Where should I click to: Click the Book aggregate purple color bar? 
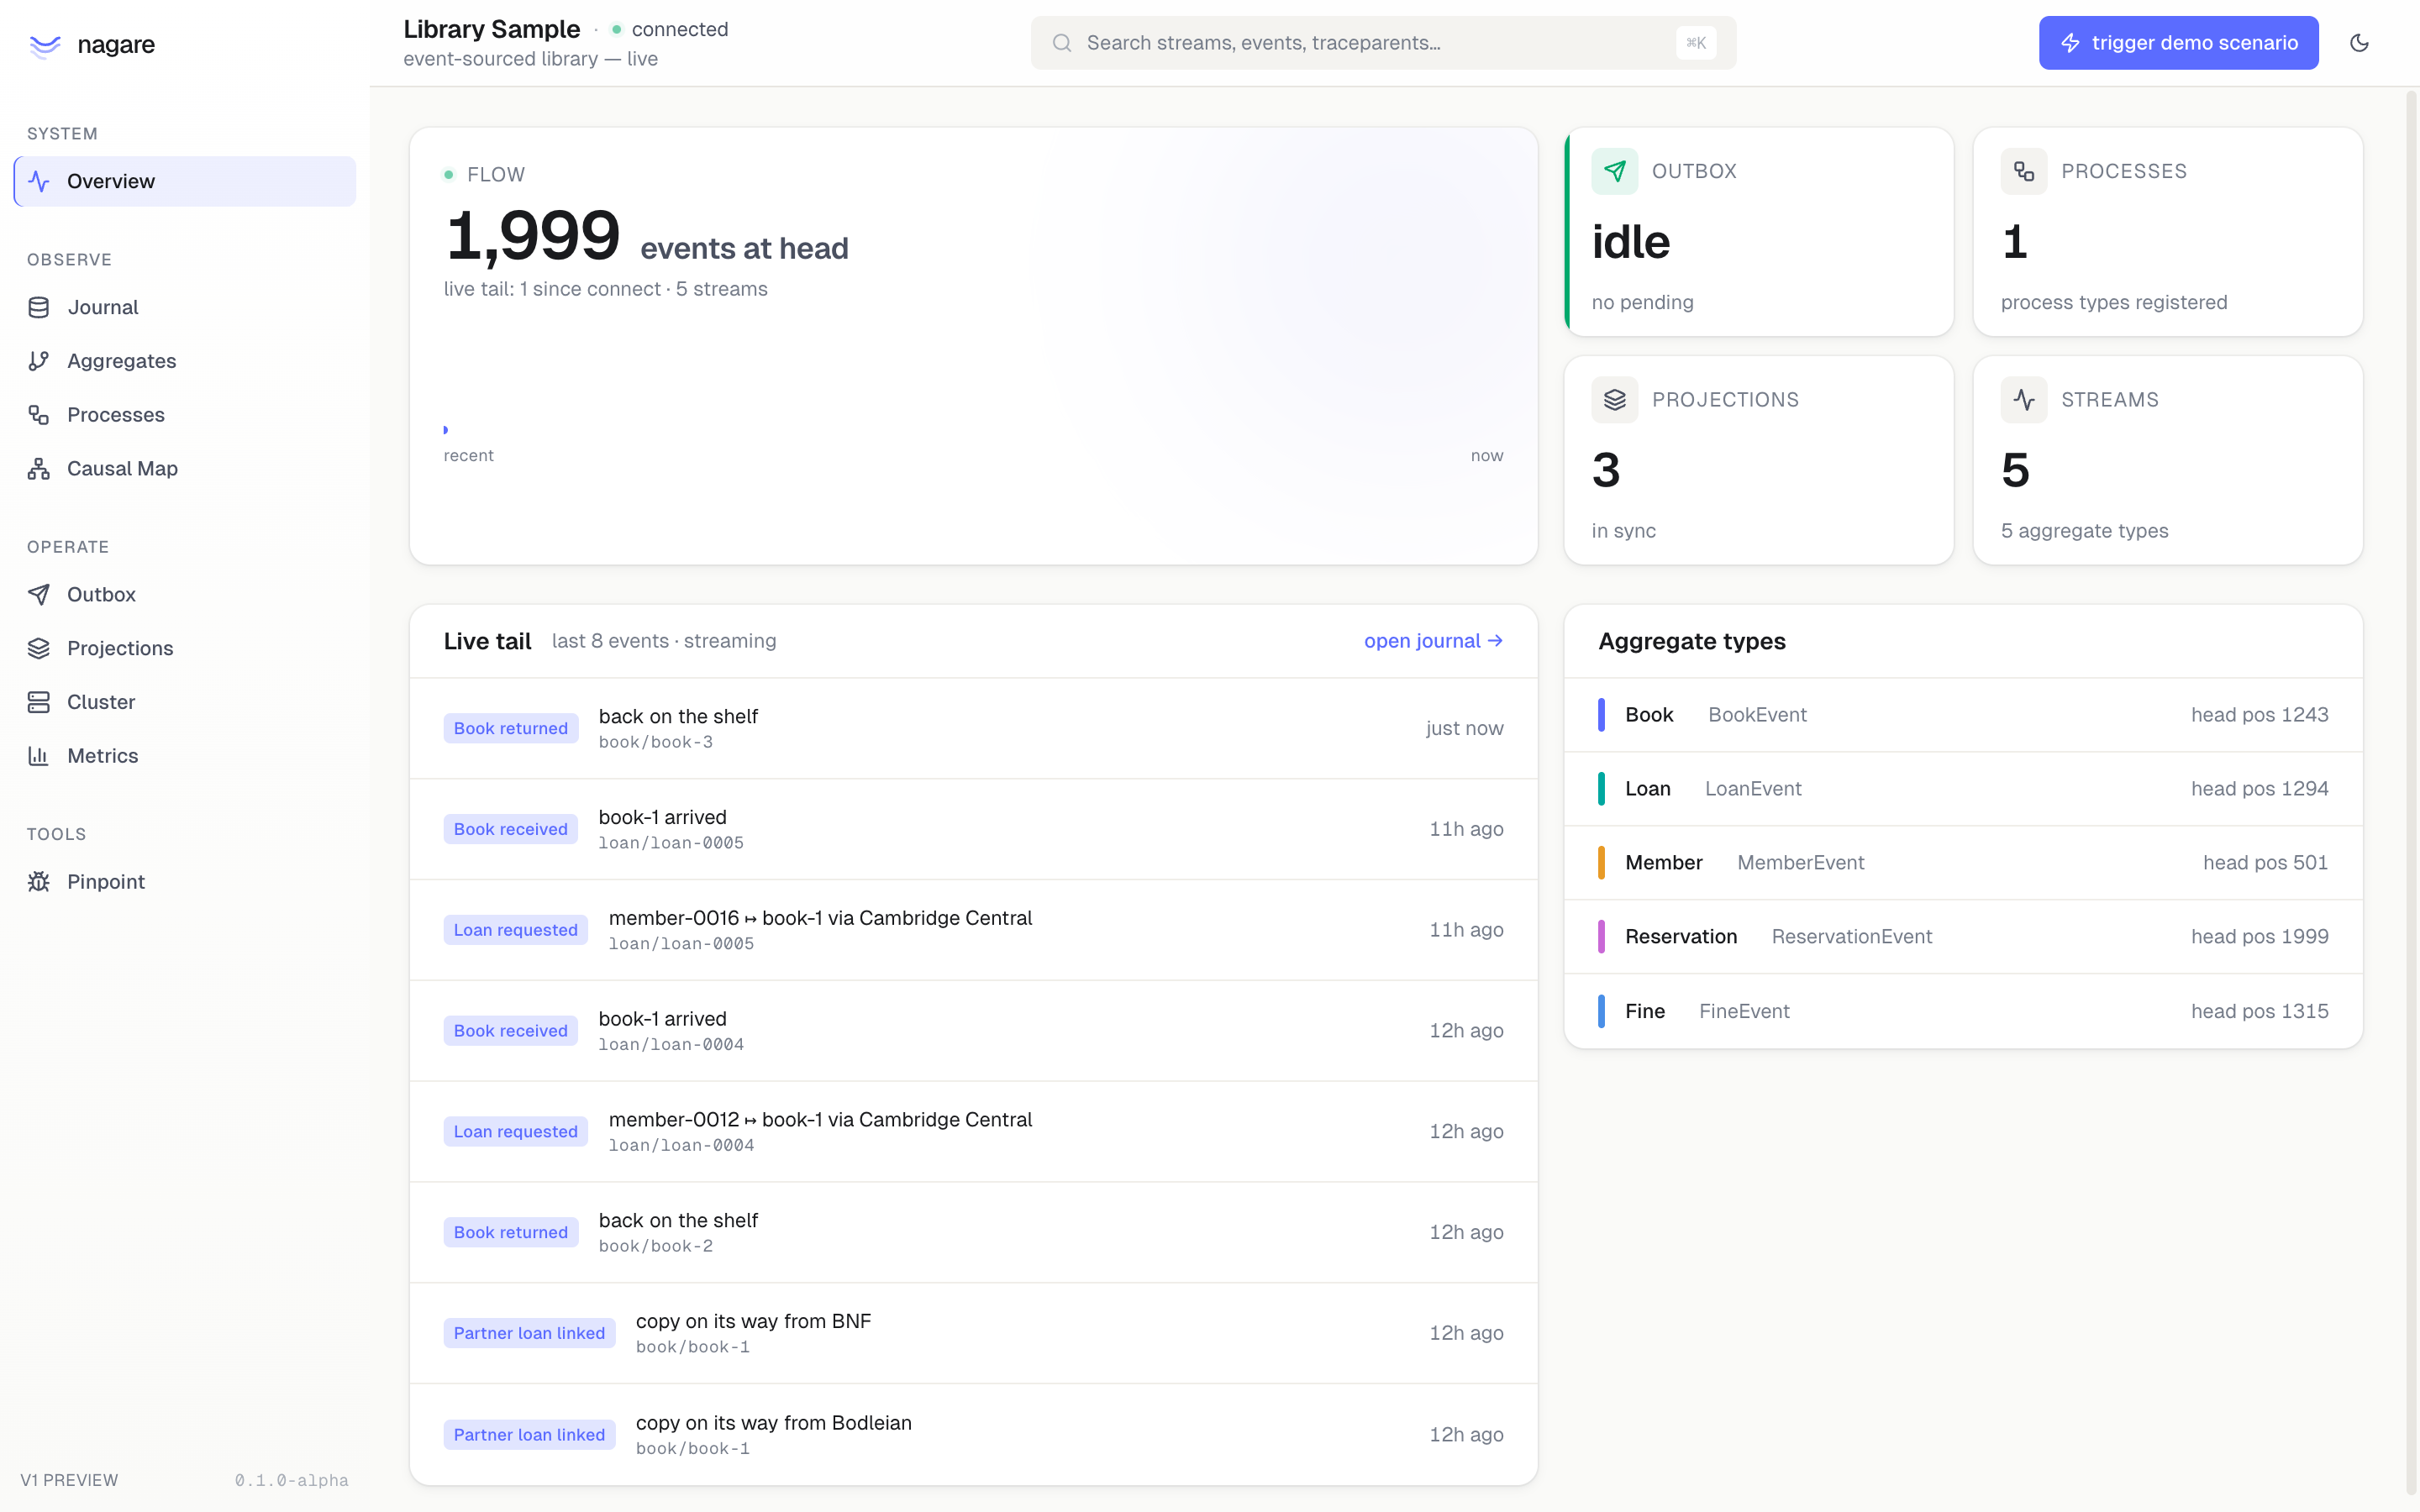(1601, 715)
